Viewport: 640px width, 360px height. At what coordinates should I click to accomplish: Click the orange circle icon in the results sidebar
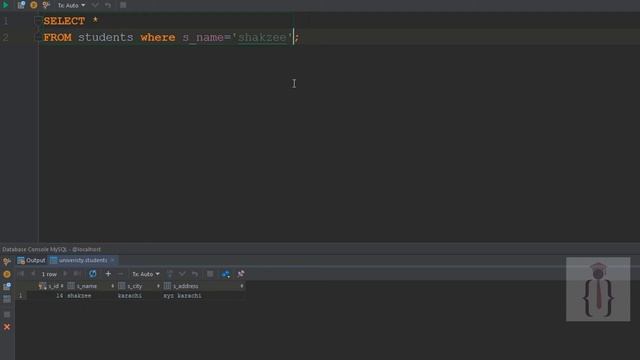click(x=7, y=274)
